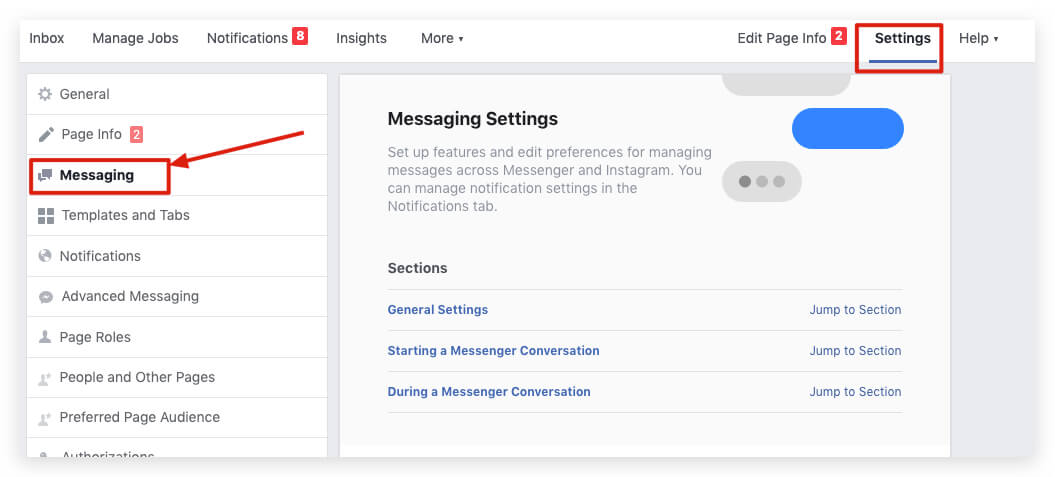Click the Advanced Messaging messenger icon

(x=46, y=297)
